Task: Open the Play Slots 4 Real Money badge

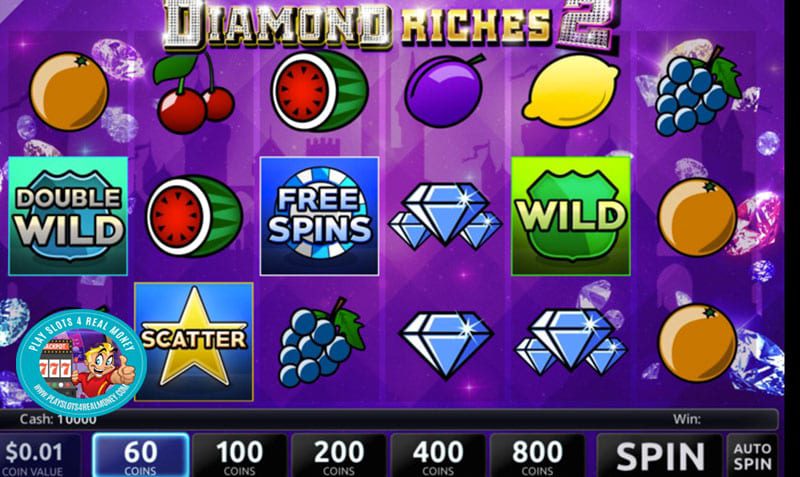Action: (x=81, y=362)
